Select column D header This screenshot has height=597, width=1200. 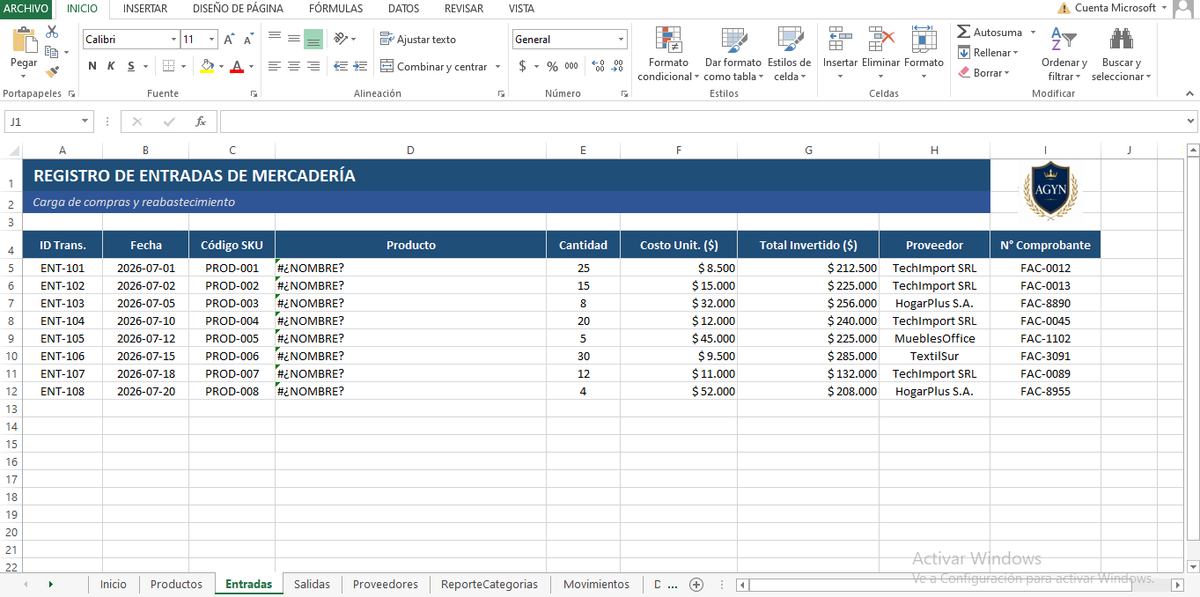[410, 150]
